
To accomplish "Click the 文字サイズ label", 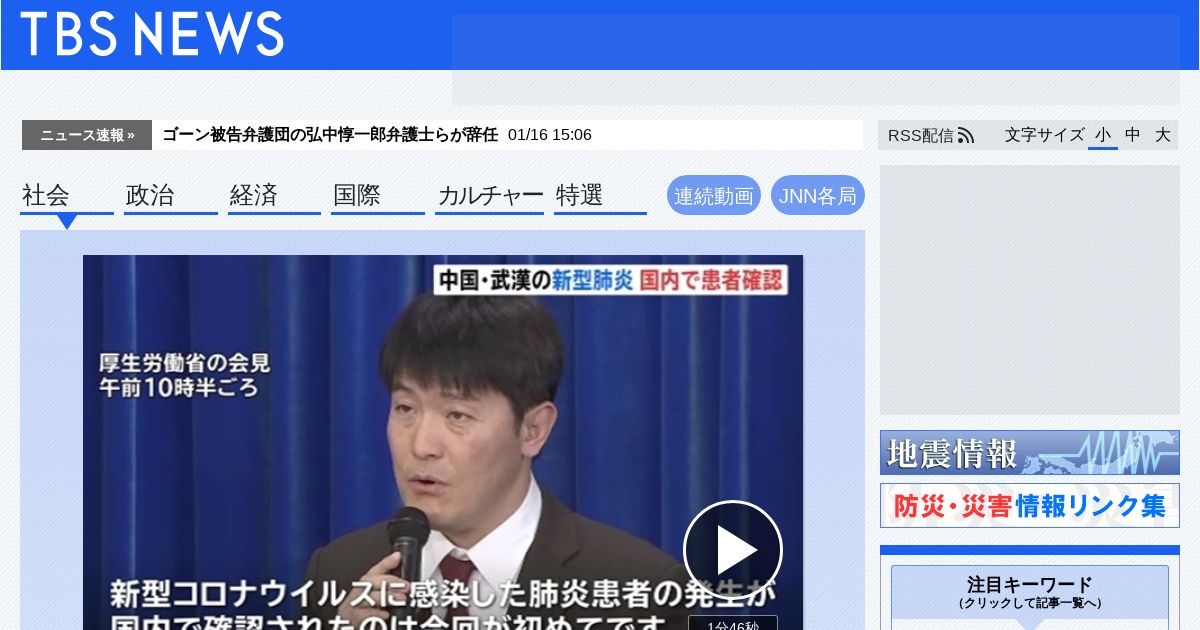I will (1044, 135).
